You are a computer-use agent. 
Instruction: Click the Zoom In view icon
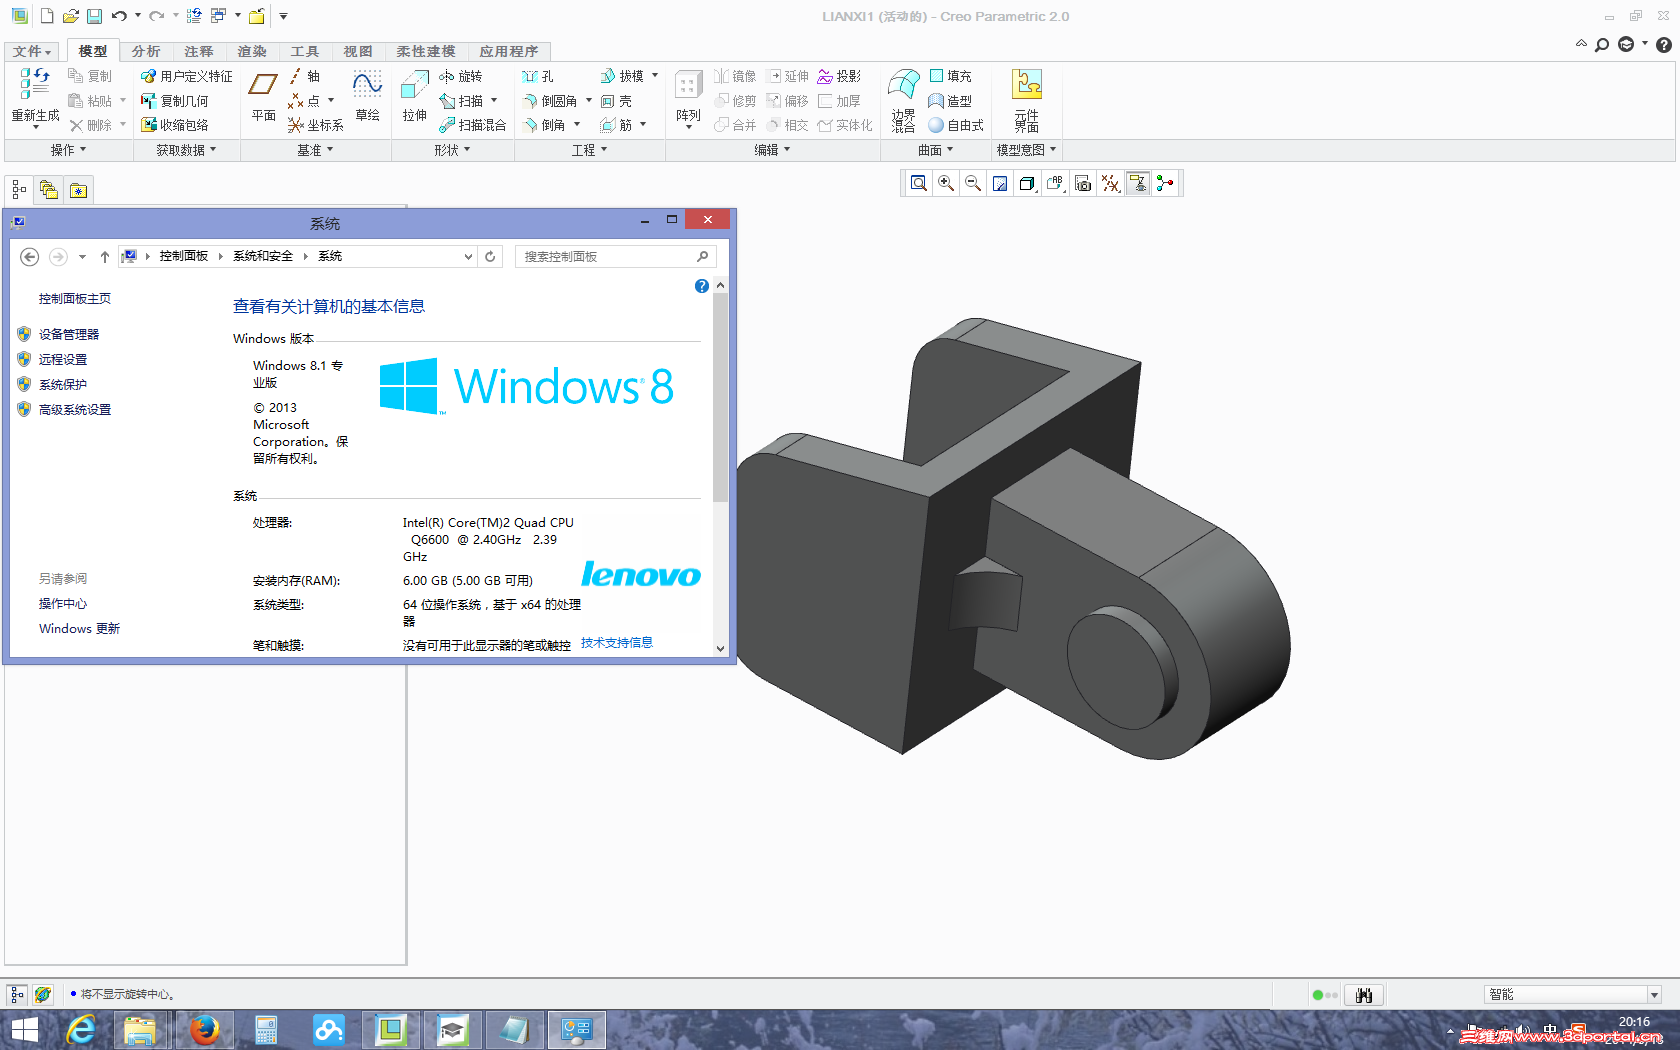click(946, 183)
